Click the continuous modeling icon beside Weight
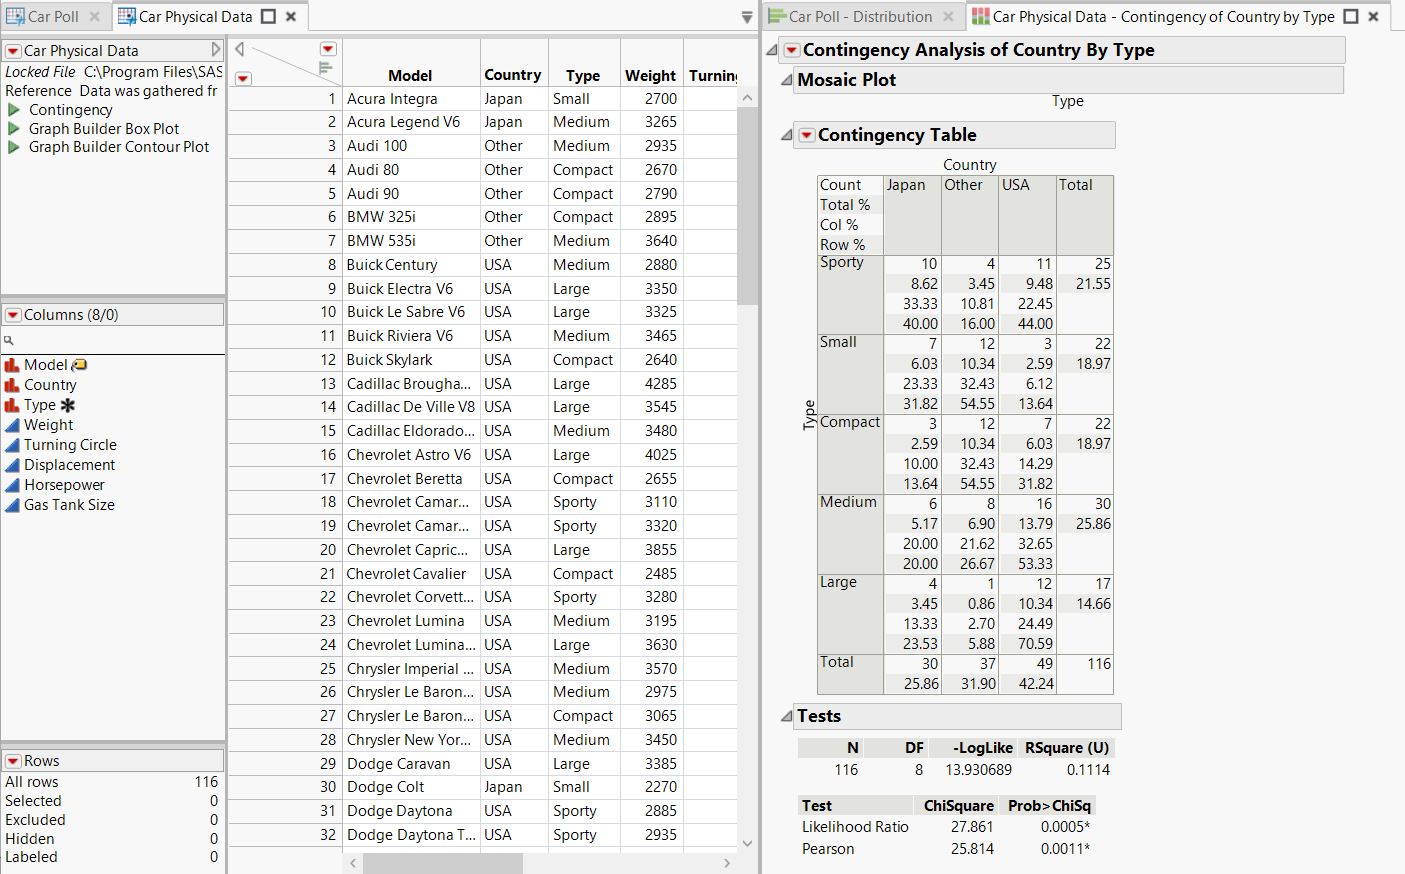Image resolution: width=1405 pixels, height=874 pixels. pyautogui.click(x=12, y=424)
